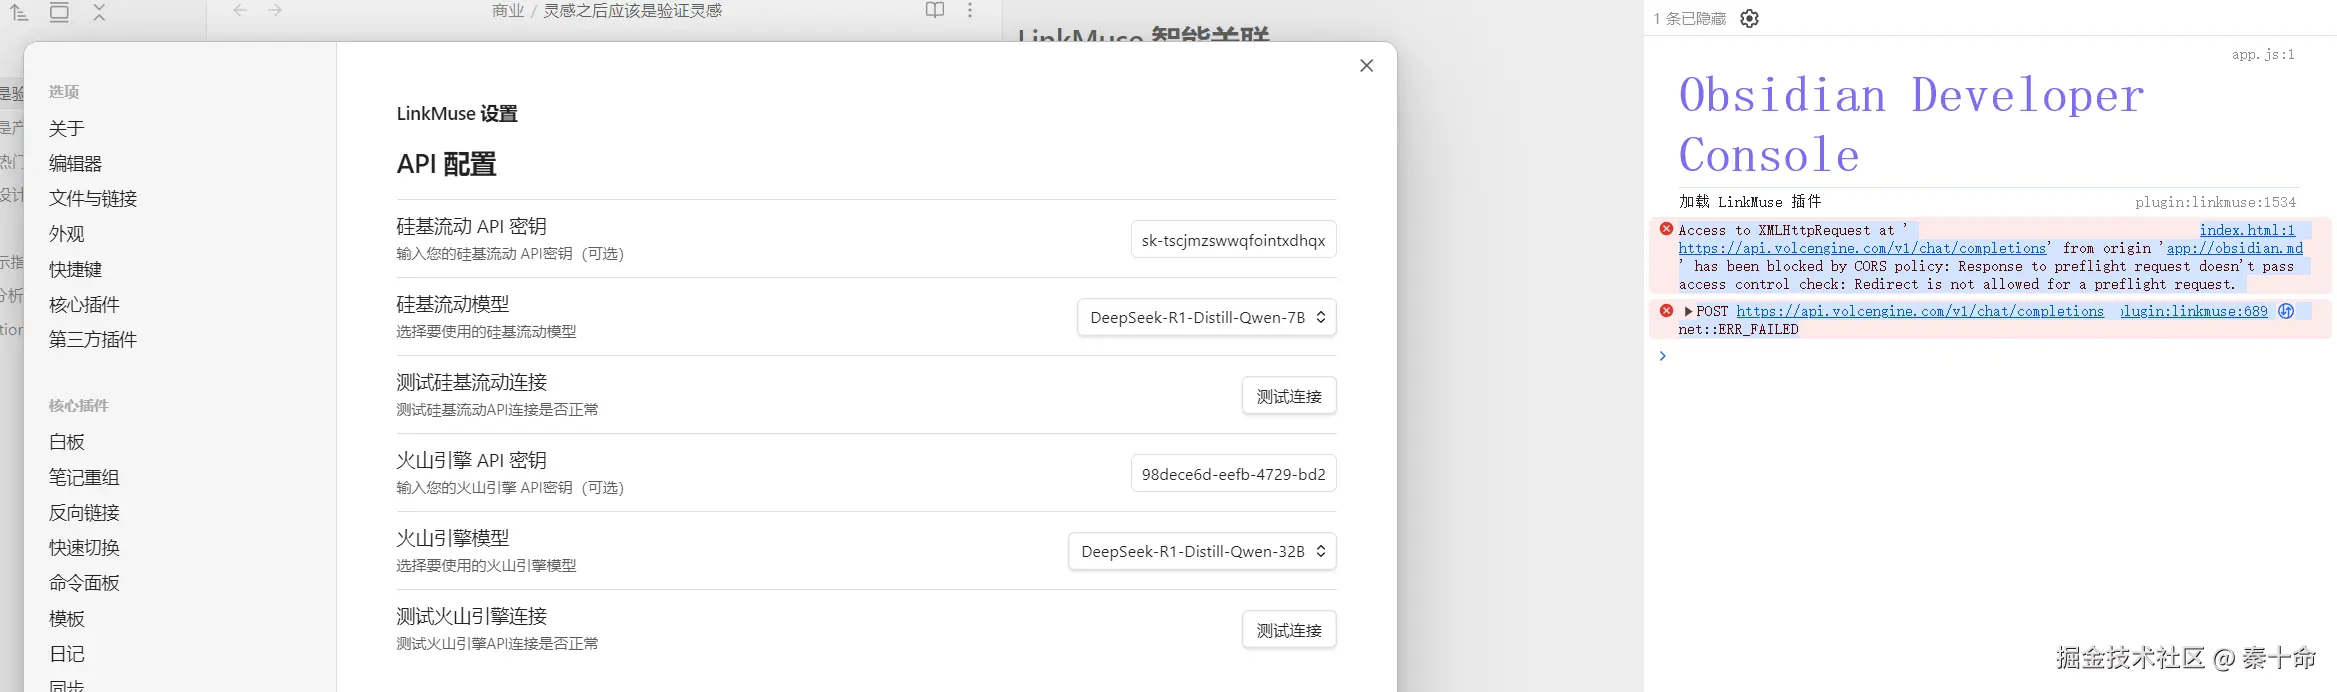The image size is (2337, 692).
Task: Open the 日记 core plugin settings
Action: (67, 653)
